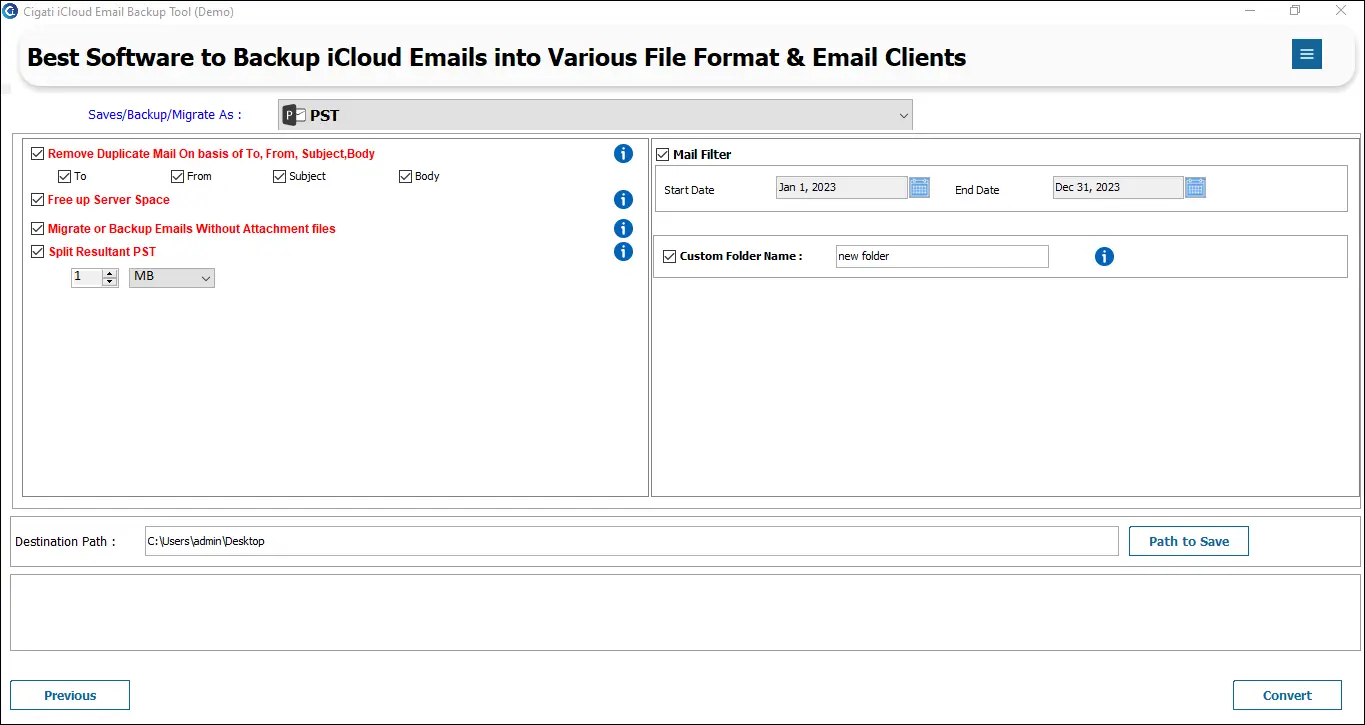Screen dimensions: 1365x725
Task: Open Start Date calendar picker icon
Action: pyautogui.click(x=919, y=187)
